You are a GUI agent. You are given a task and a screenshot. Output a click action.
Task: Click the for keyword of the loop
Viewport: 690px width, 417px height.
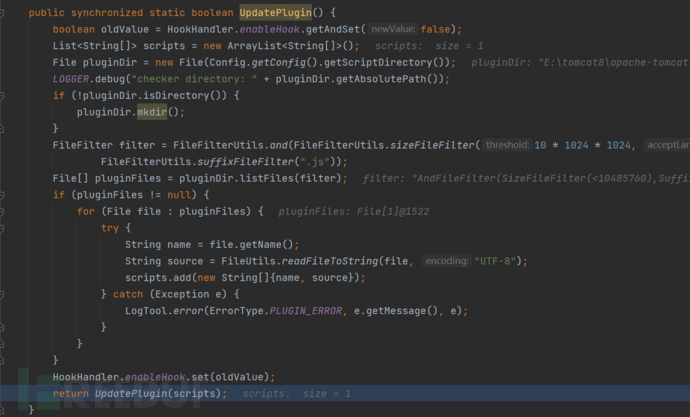86,212
